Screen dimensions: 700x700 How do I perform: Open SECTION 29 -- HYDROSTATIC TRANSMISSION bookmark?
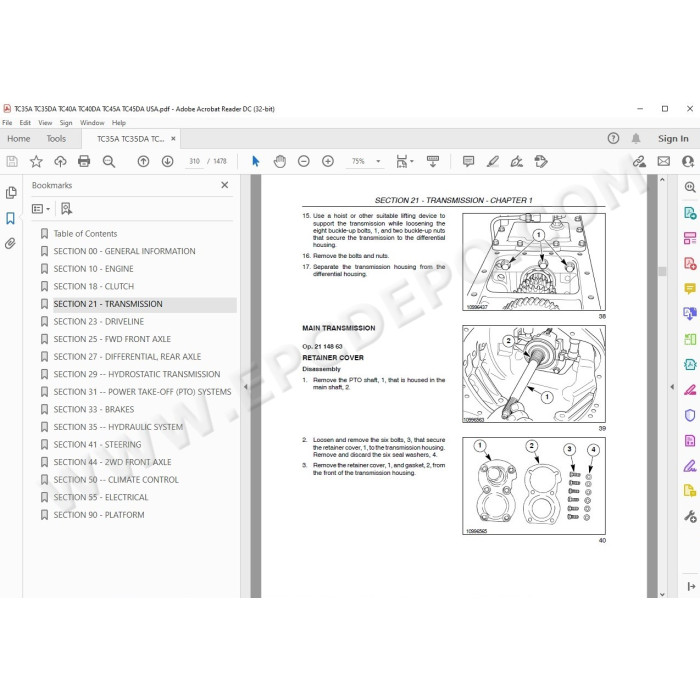coord(137,374)
